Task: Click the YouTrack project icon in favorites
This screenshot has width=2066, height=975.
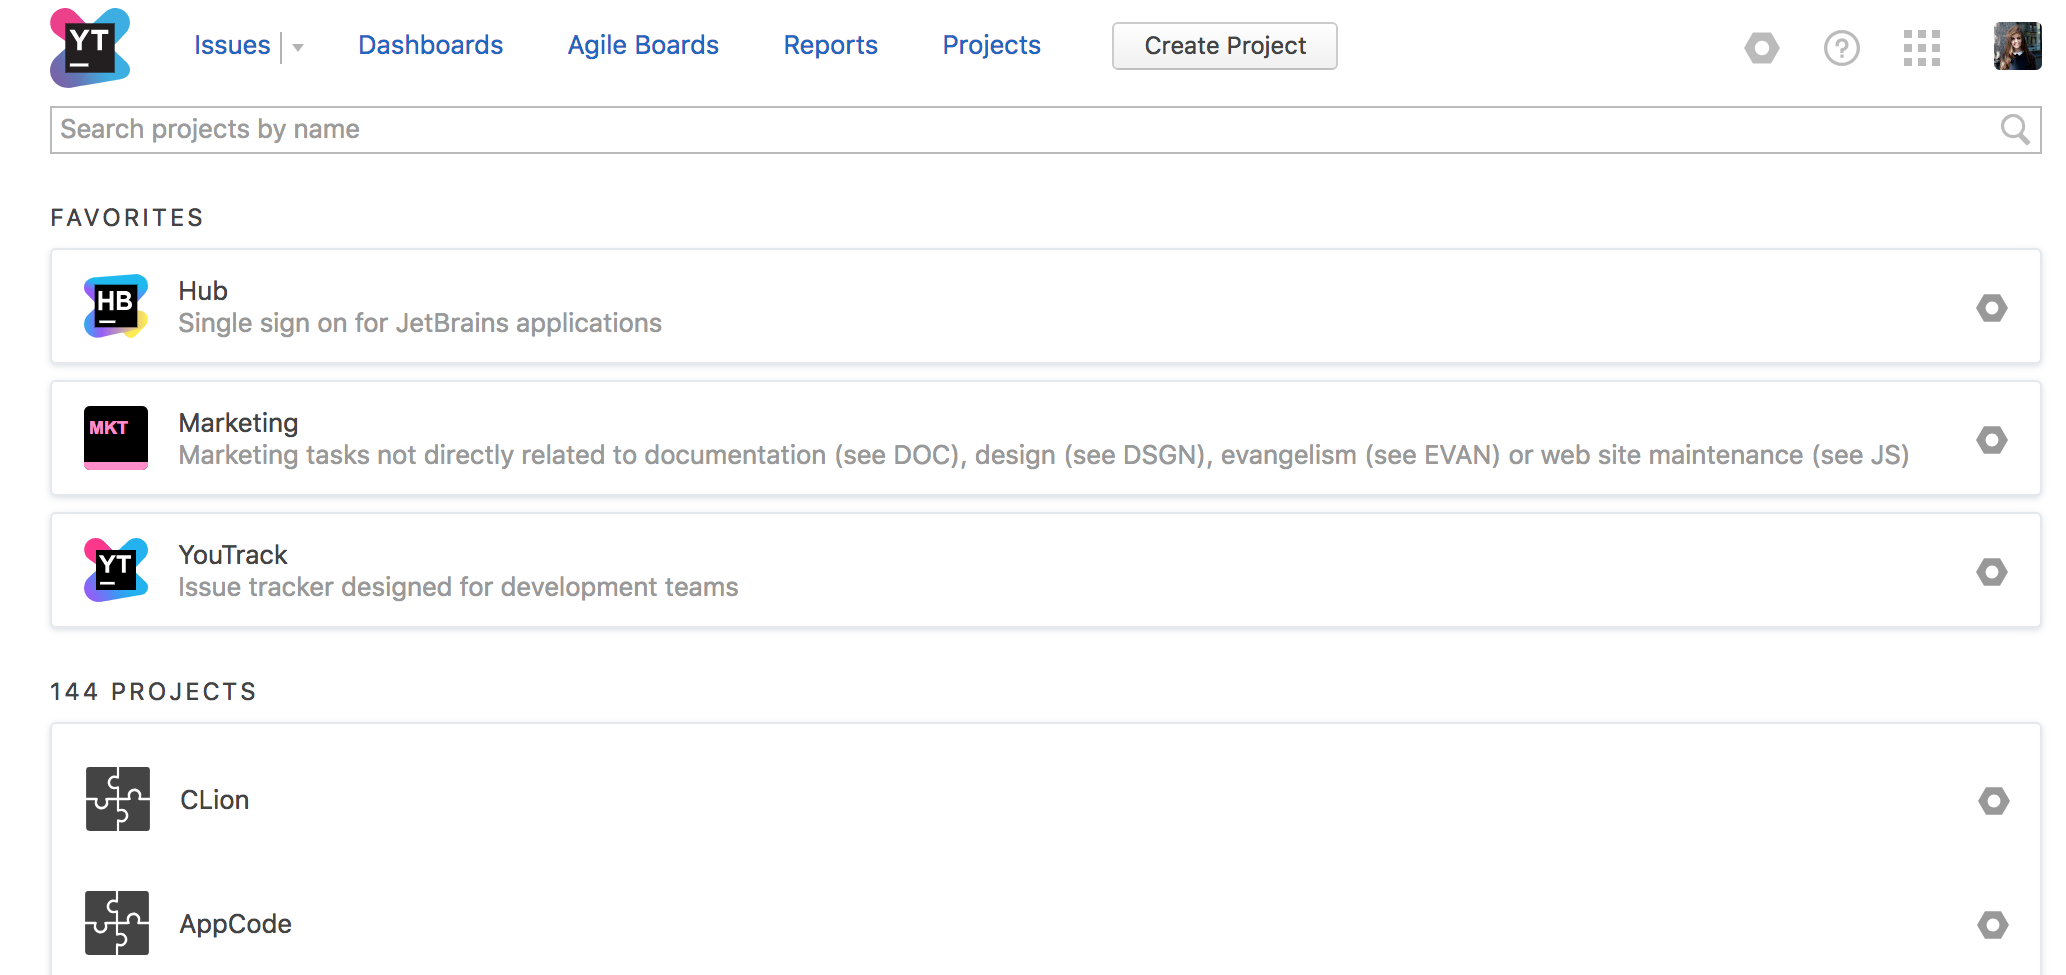Action: 116,570
